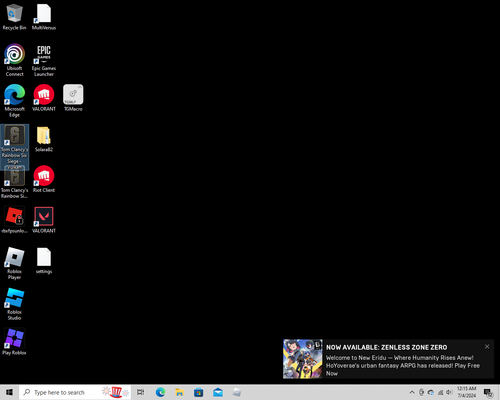Open the Windows Start menu
This screenshot has width=500, height=400.
tap(9, 392)
